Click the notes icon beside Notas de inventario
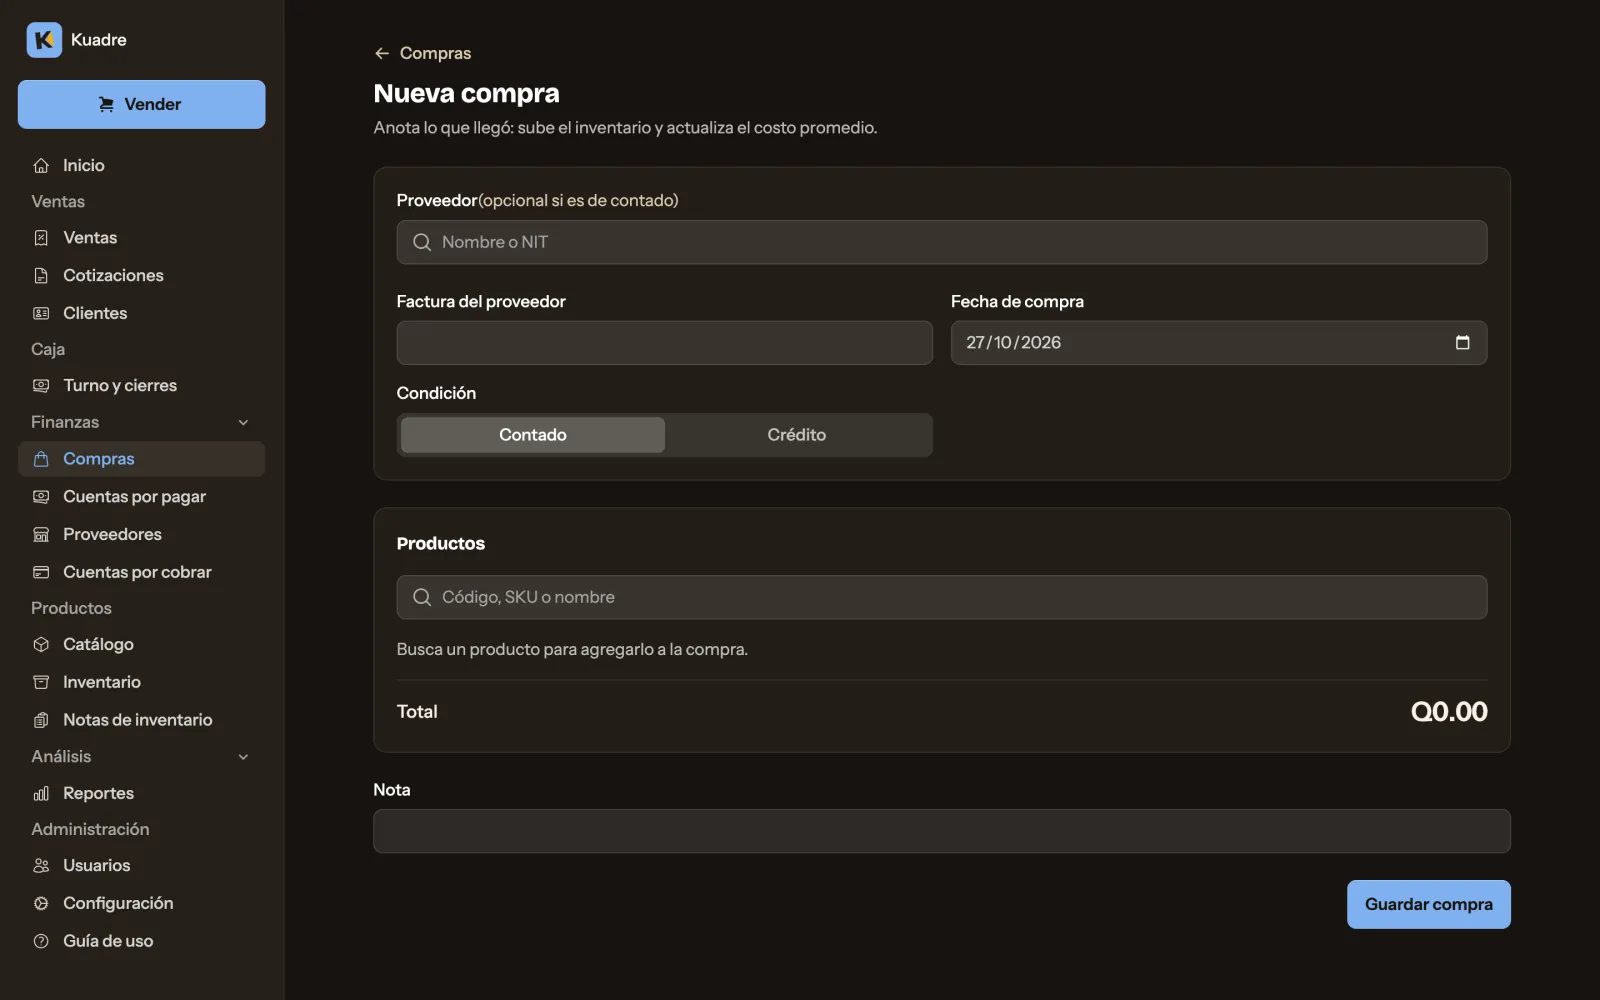Viewport: 1600px width, 1000px height. [x=41, y=721]
